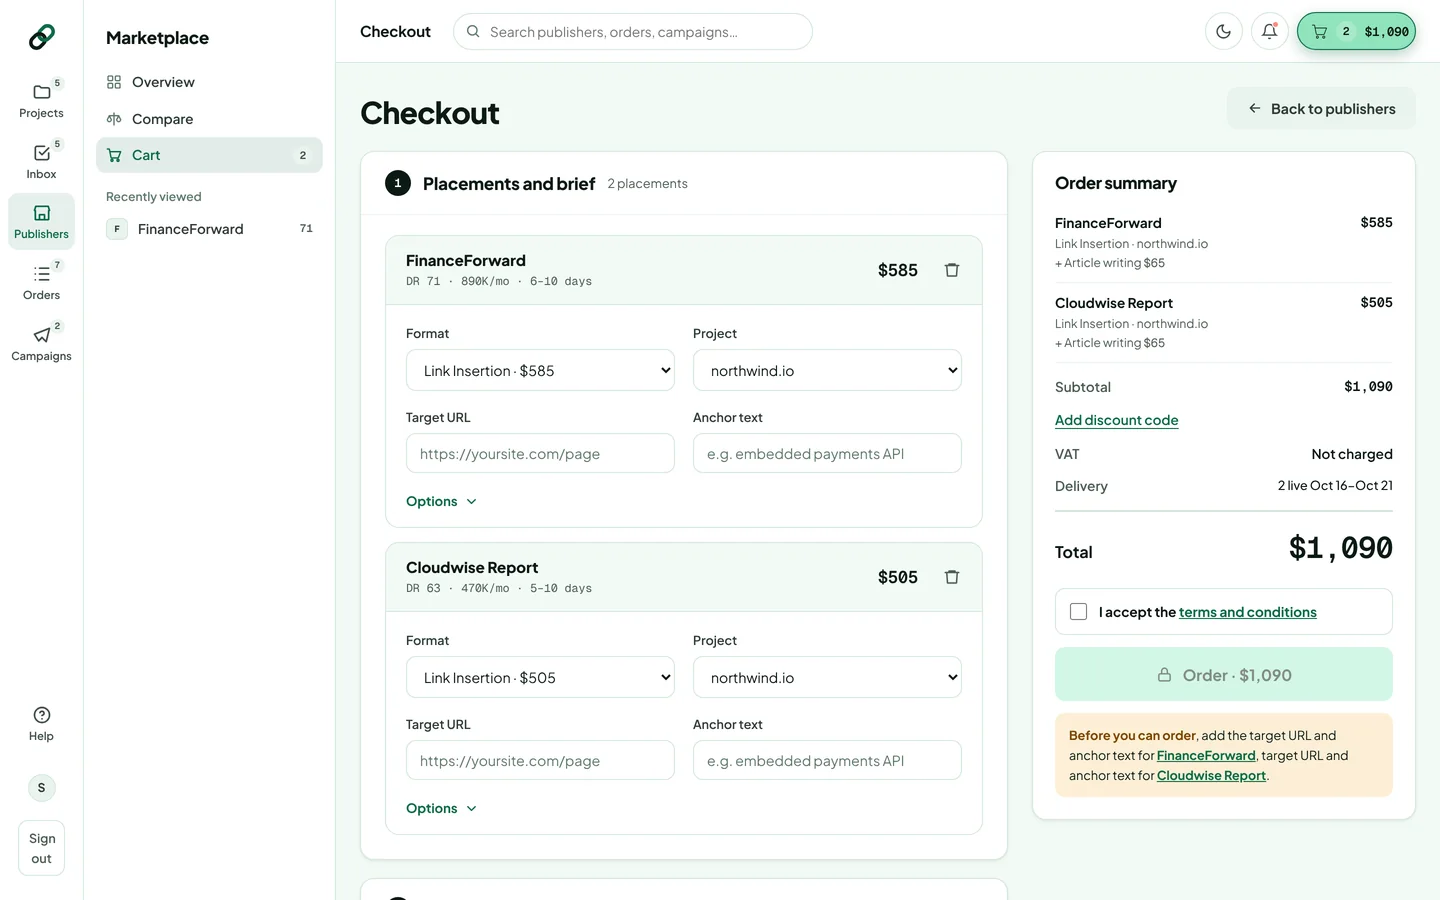Click Add discount code link
1440x900 pixels.
click(1116, 421)
